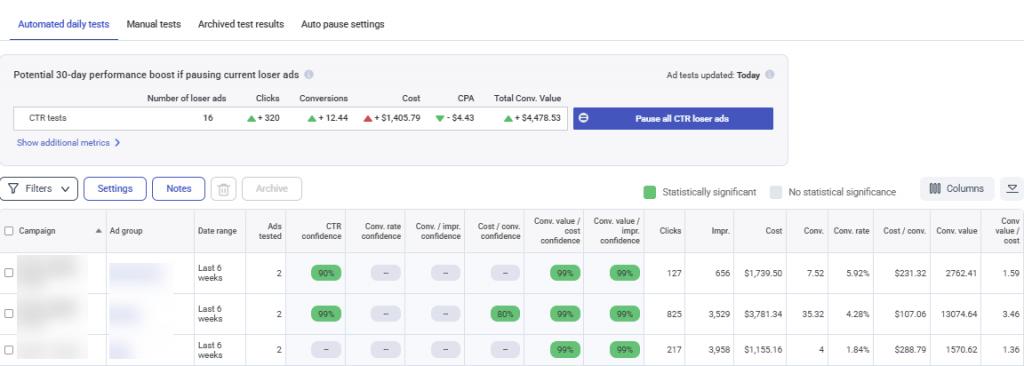This screenshot has width=1024, height=366.
Task: Click Date range column header
Action: (x=217, y=231)
